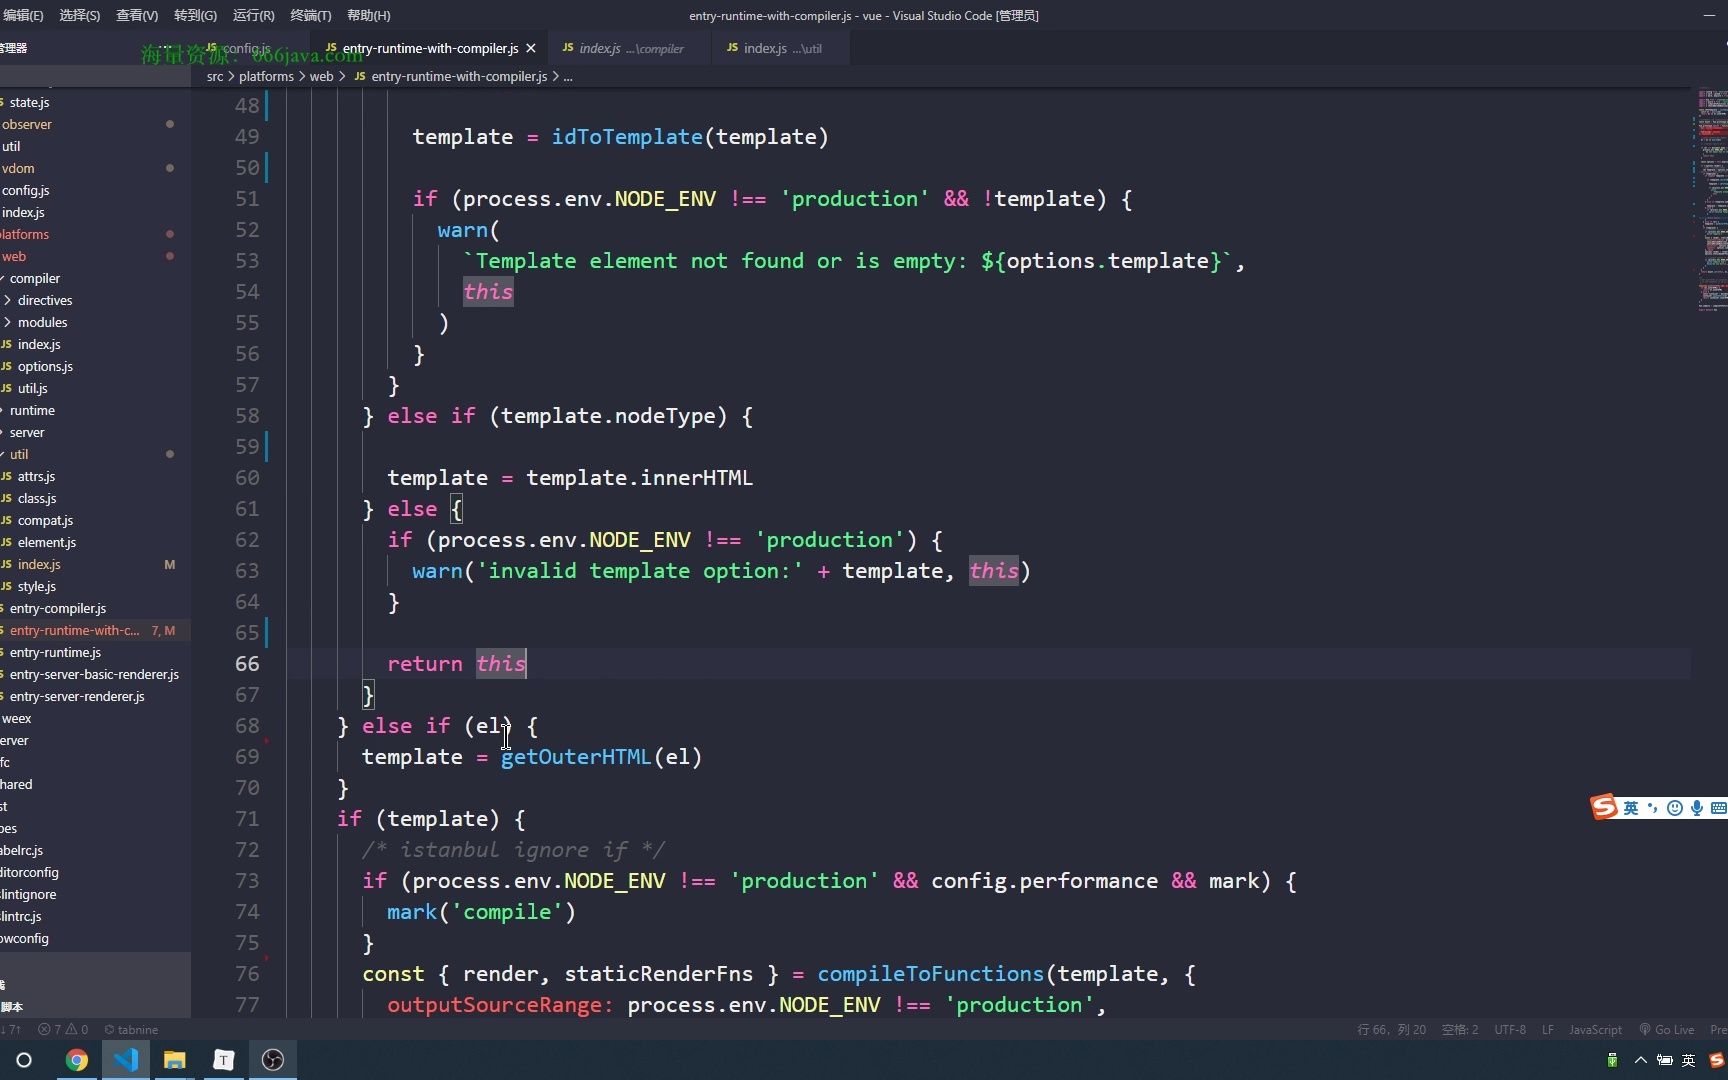Toggle Sogou floating bar Chinese/English mode
The height and width of the screenshot is (1080, 1728).
1631,808
